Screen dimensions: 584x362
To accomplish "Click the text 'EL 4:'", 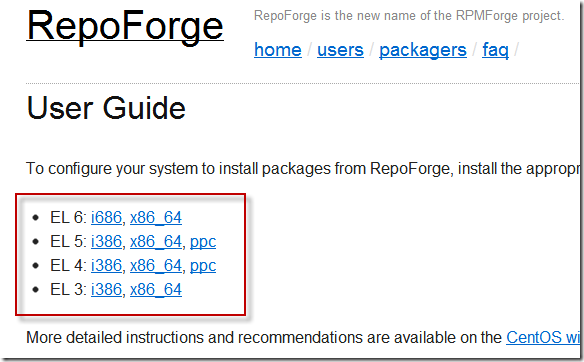I will pyautogui.click(x=68, y=266).
